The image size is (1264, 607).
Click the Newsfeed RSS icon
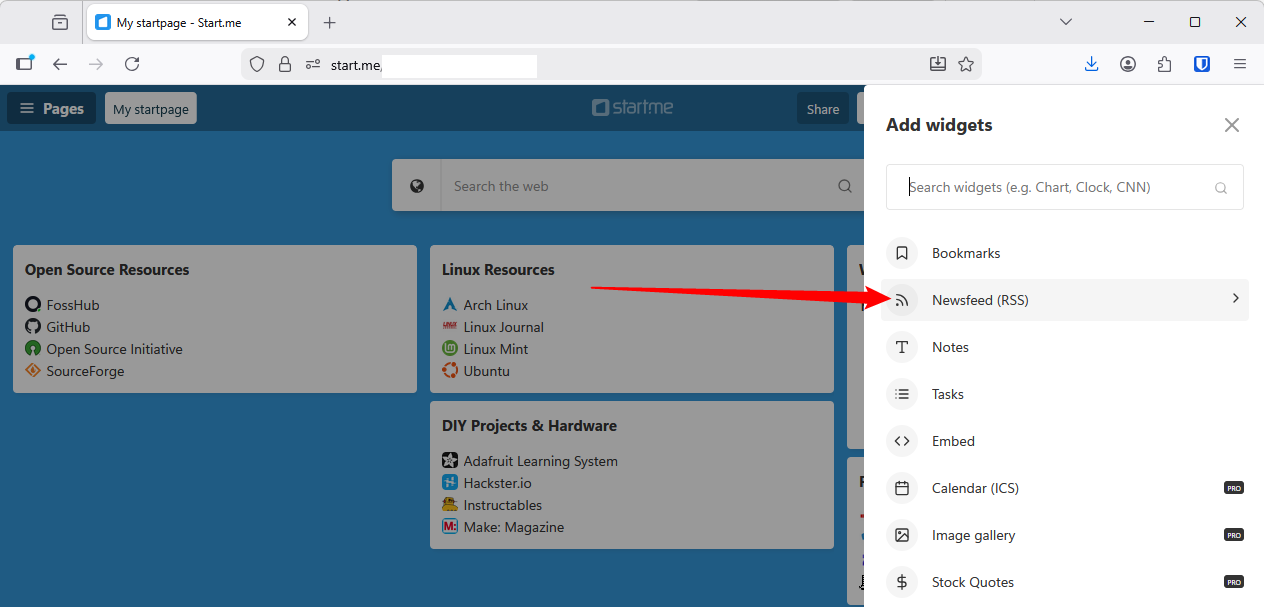[x=902, y=300]
